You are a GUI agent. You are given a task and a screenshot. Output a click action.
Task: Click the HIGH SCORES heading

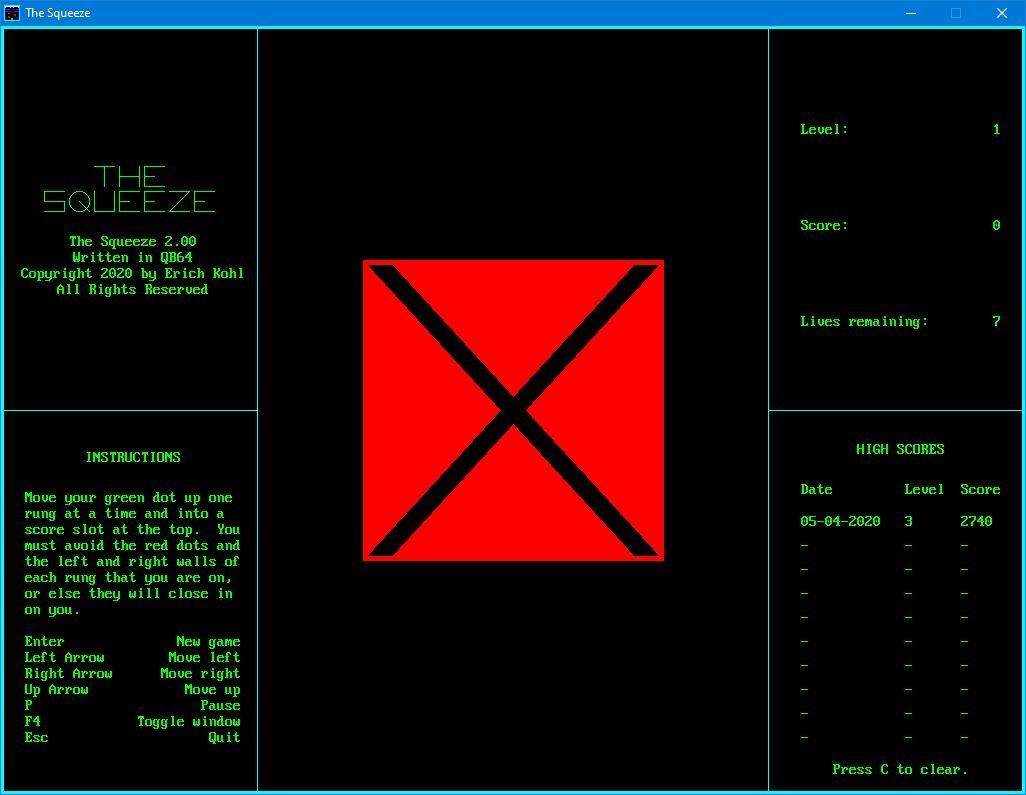click(x=899, y=449)
